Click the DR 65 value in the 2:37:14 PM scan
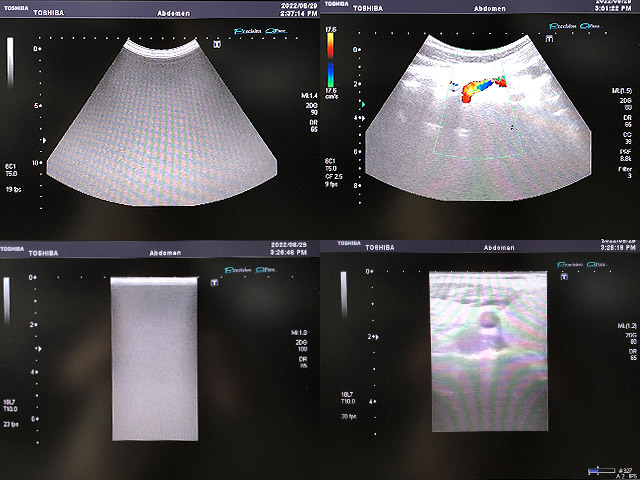This screenshot has width=640, height=480. (313, 126)
